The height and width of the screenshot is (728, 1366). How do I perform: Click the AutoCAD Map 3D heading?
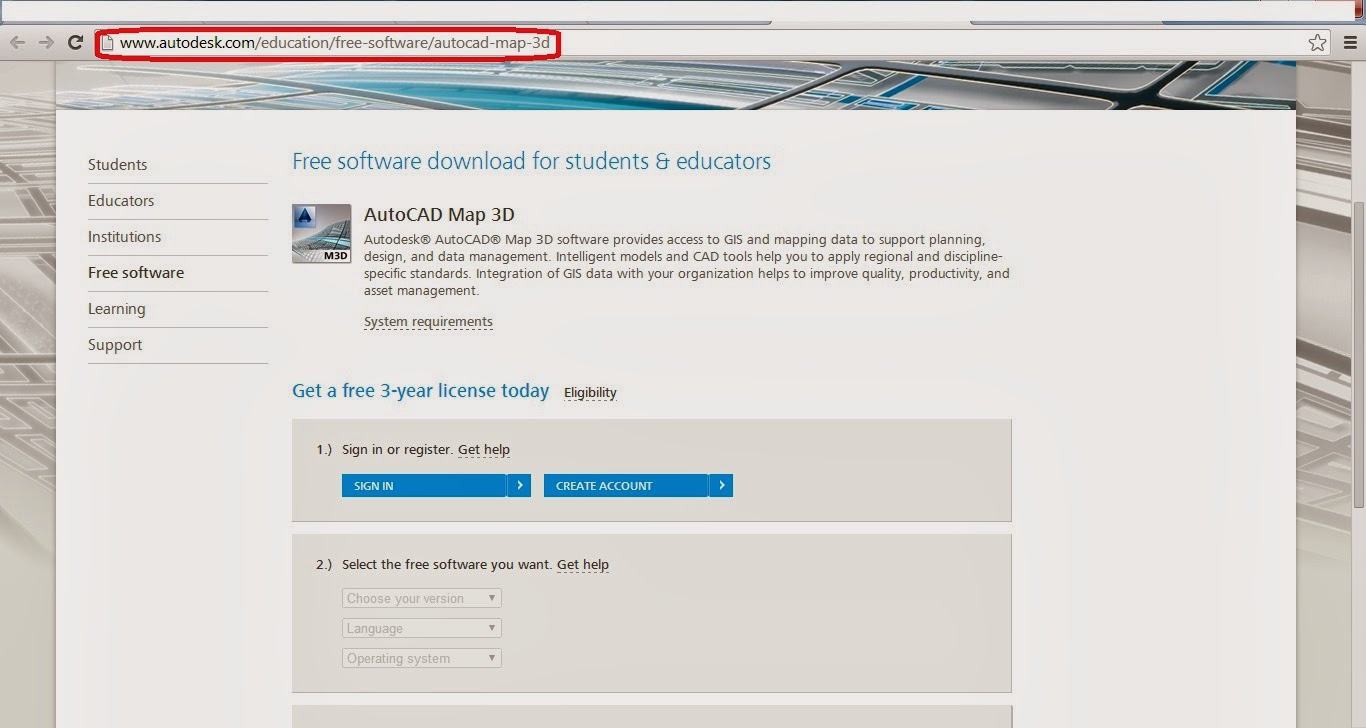point(439,214)
